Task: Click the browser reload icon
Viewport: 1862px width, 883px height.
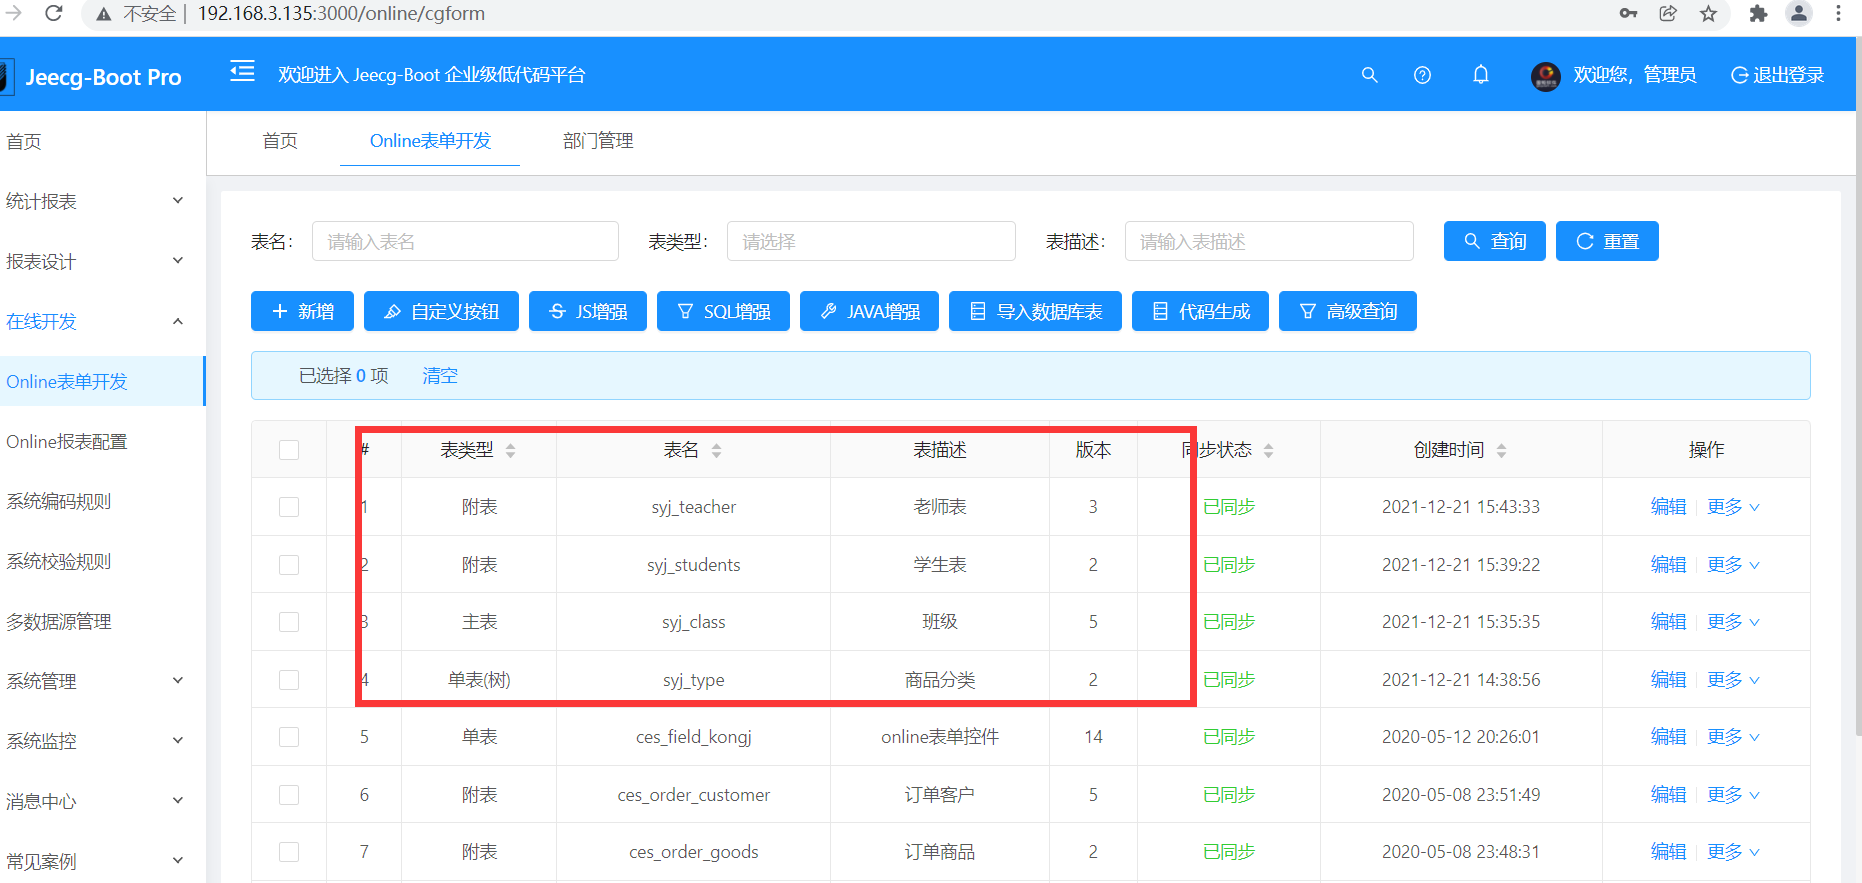Action: [54, 13]
